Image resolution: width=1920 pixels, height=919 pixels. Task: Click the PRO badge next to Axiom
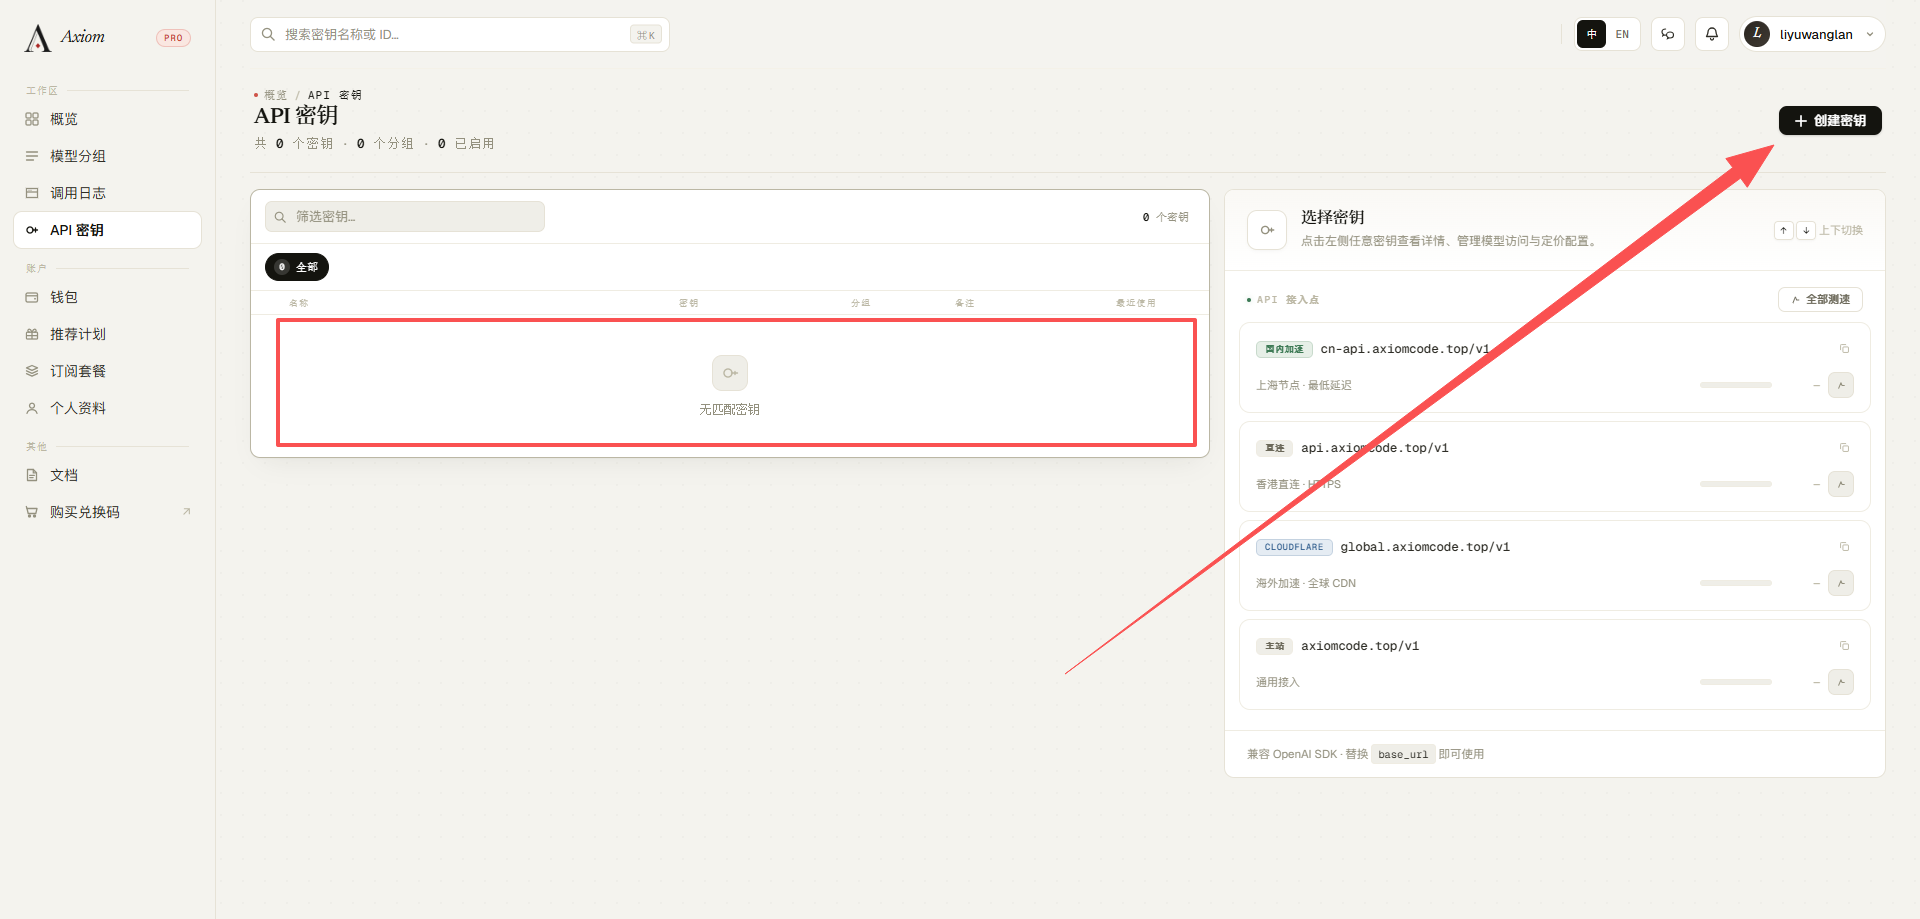tap(173, 38)
